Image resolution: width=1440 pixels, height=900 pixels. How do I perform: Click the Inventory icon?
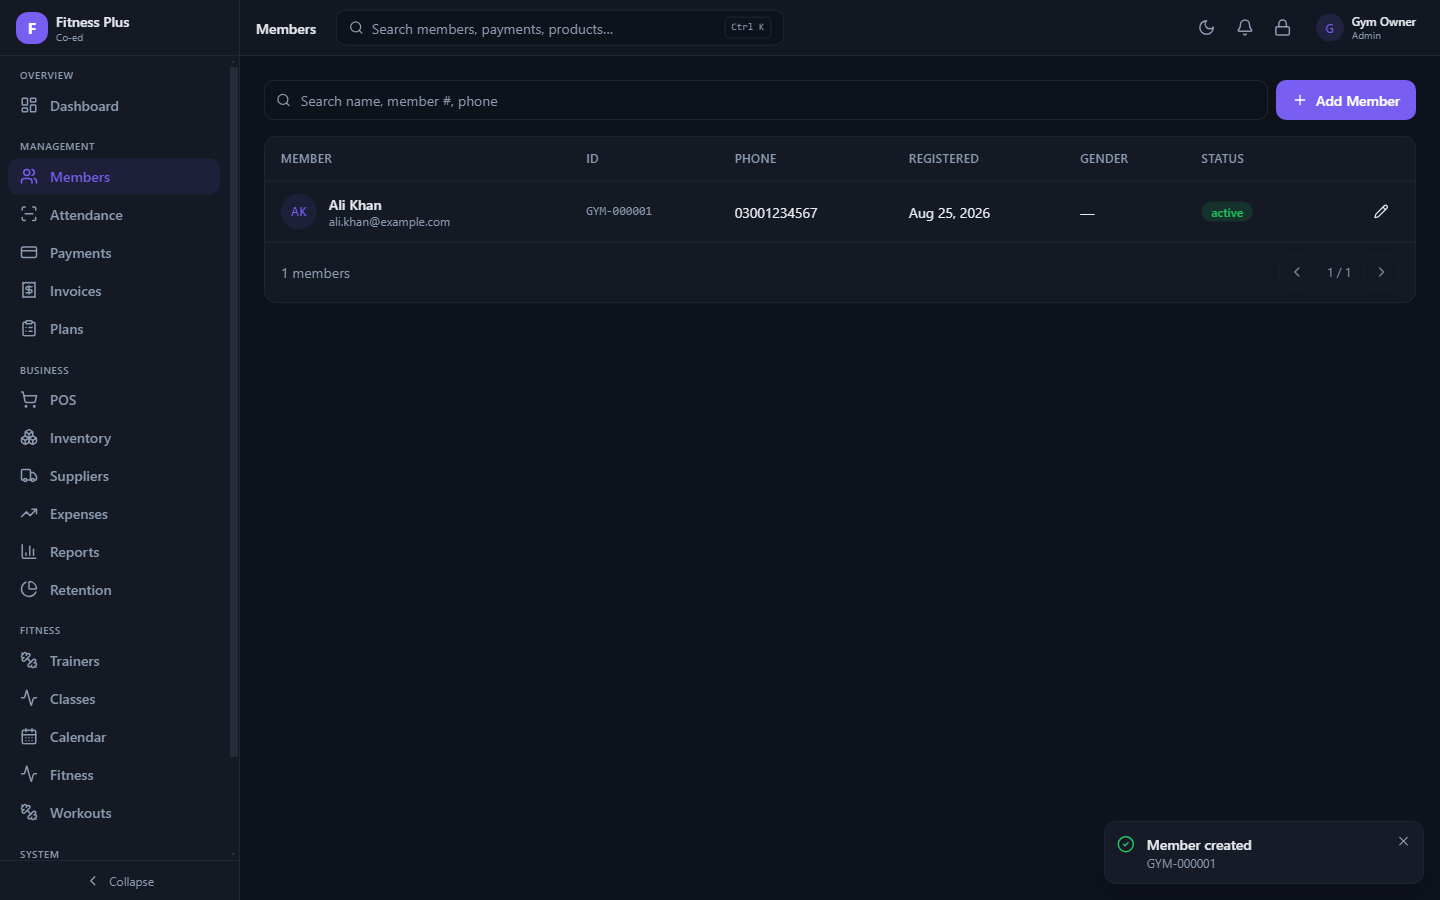29,438
